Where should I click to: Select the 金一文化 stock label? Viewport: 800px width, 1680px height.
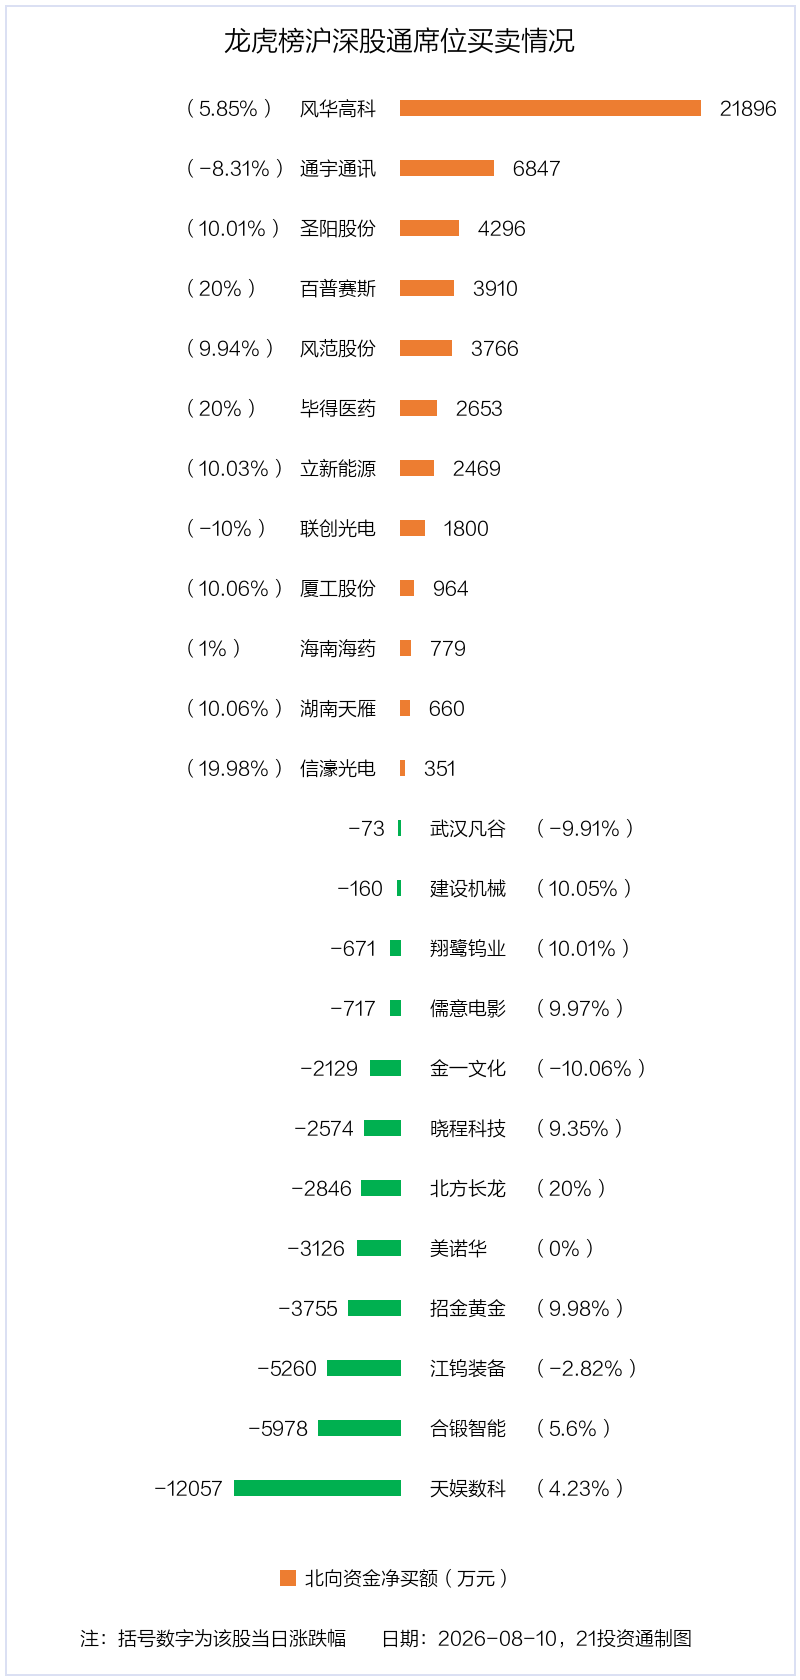pos(468,1068)
